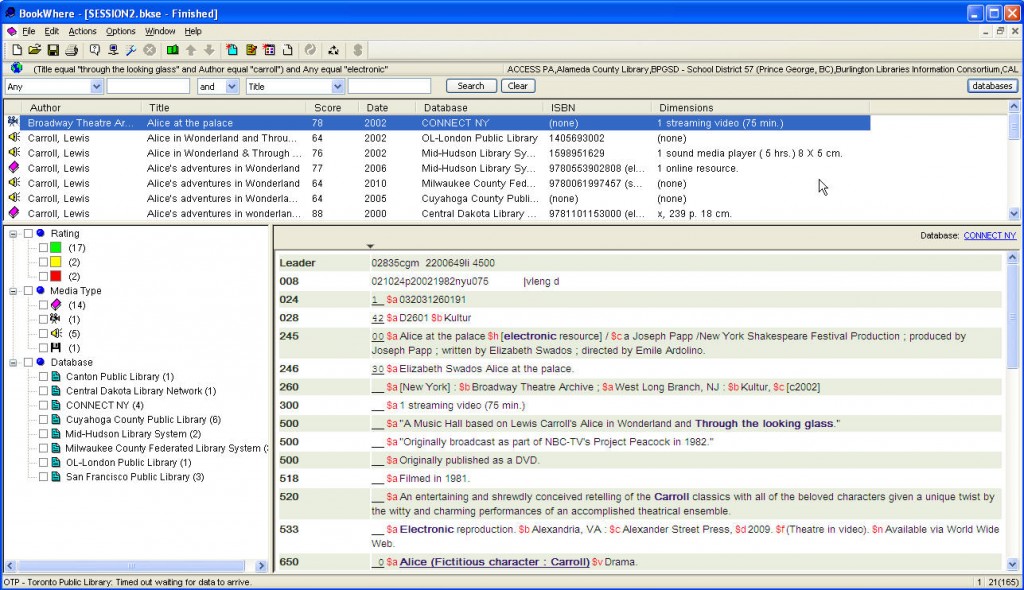Click the green book toolbar icon
Viewport: 1024px width, 590px height.
click(x=172, y=50)
